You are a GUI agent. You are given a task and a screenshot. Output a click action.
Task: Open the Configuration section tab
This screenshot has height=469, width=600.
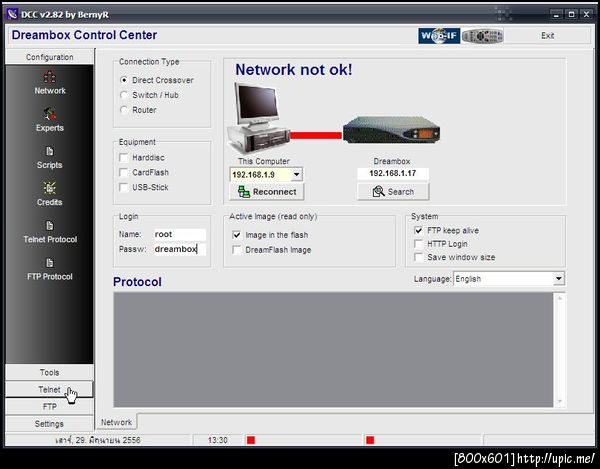pos(49,57)
